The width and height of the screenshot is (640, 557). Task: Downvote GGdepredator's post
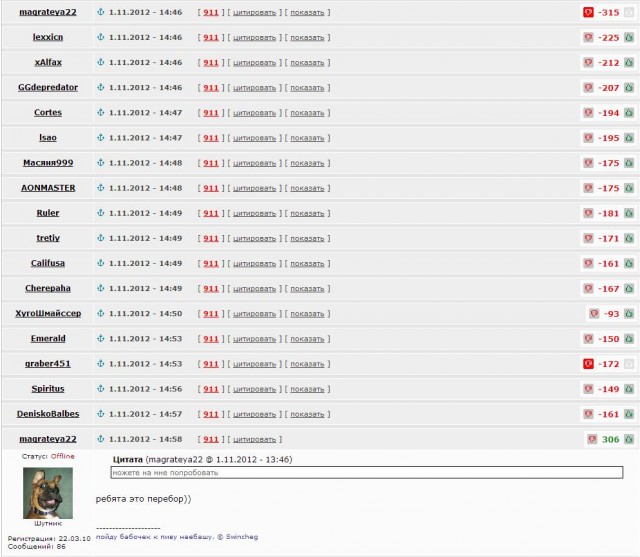click(x=588, y=88)
